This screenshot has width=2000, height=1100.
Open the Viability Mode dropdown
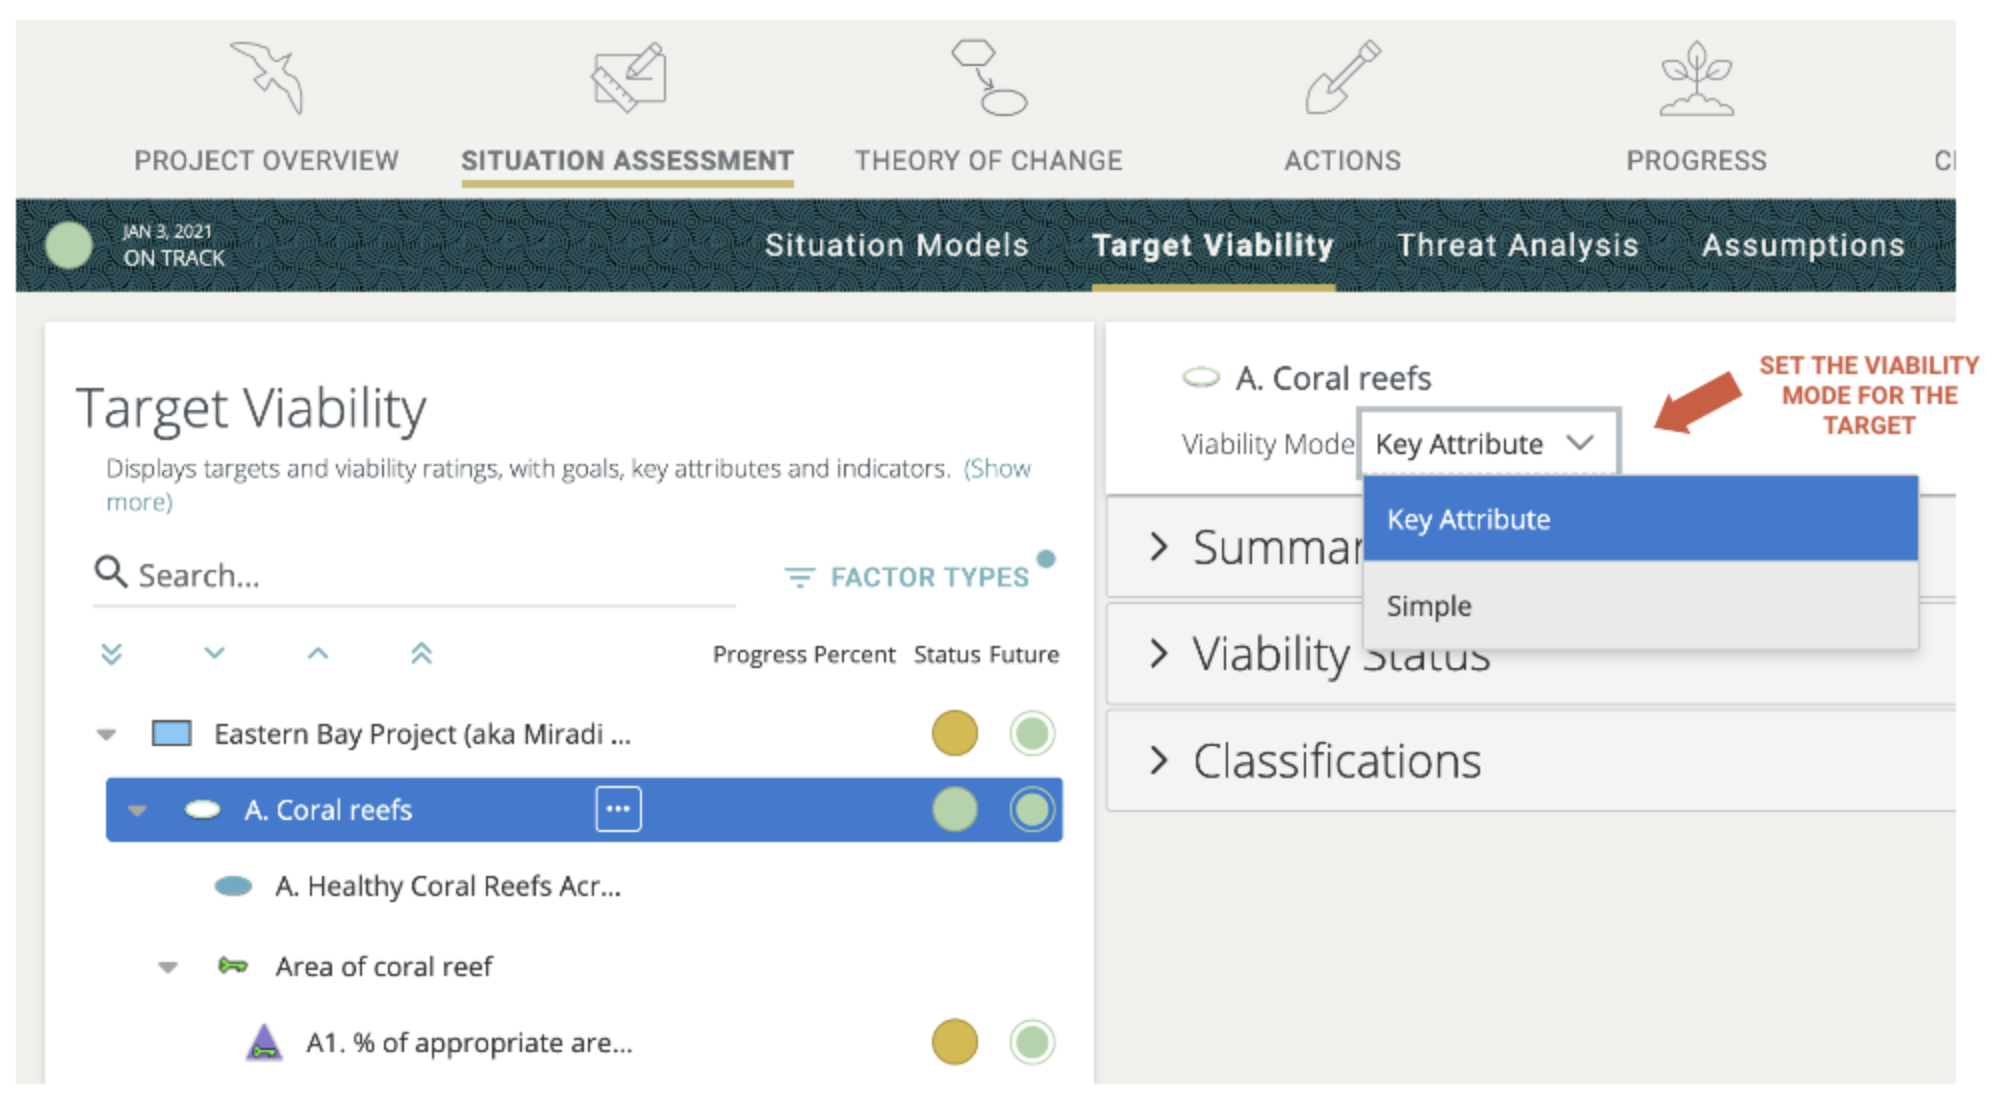(1487, 443)
